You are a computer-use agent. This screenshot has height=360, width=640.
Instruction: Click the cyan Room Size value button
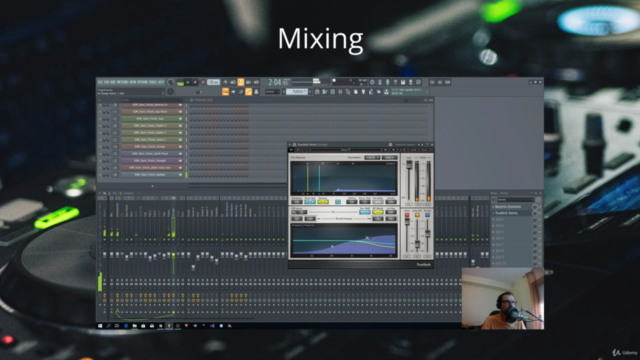(310, 202)
